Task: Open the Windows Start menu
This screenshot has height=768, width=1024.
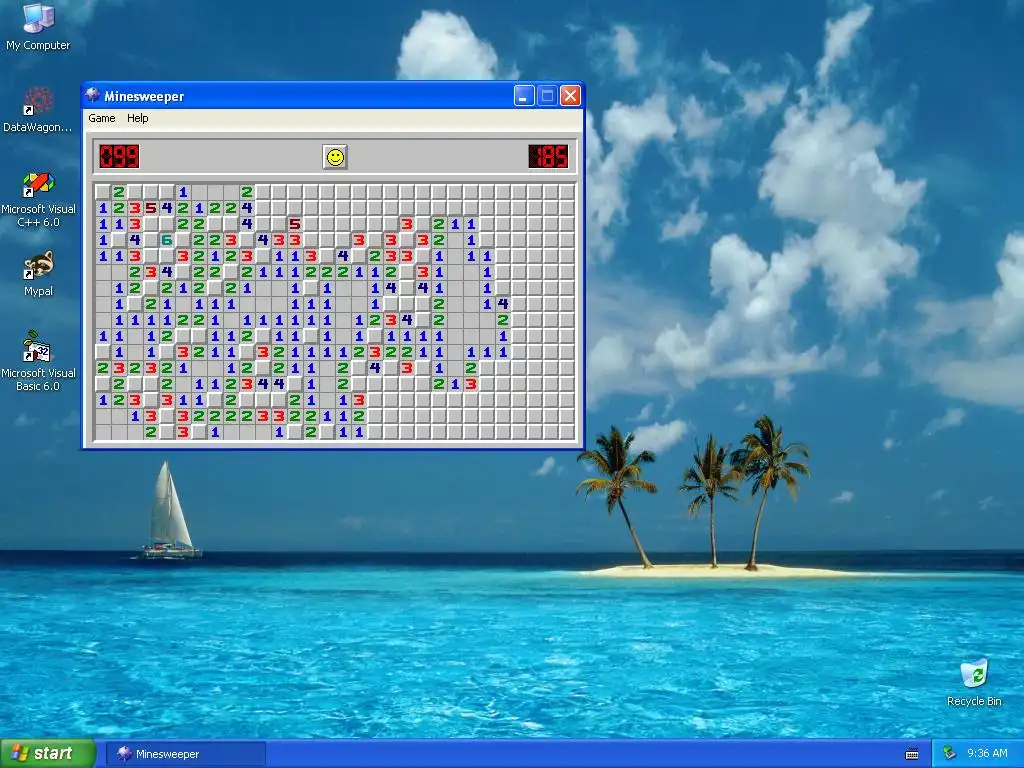Action: (x=48, y=754)
